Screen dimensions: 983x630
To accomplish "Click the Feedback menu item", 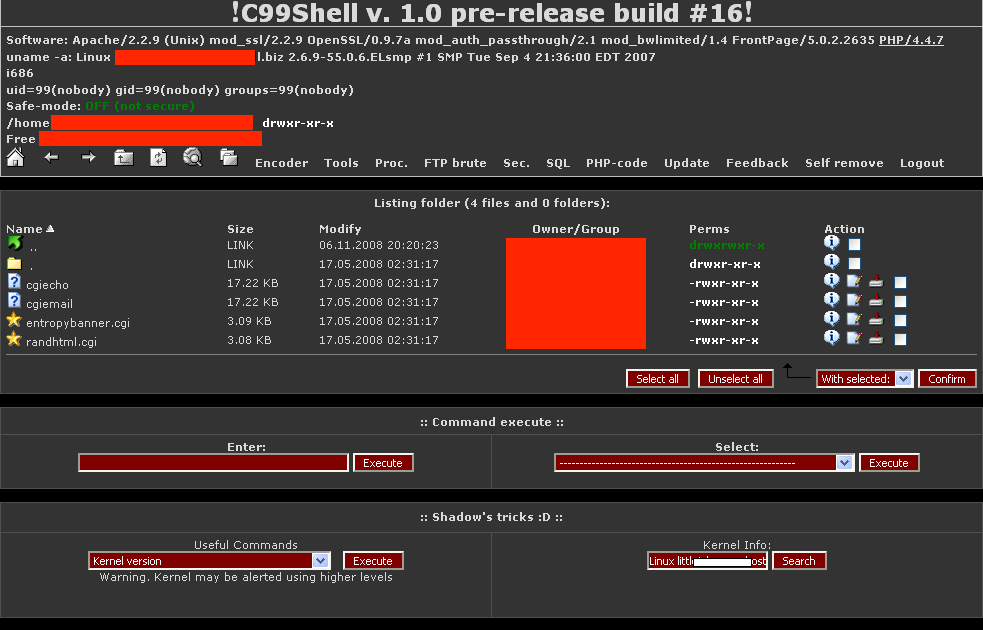I will 757,163.
